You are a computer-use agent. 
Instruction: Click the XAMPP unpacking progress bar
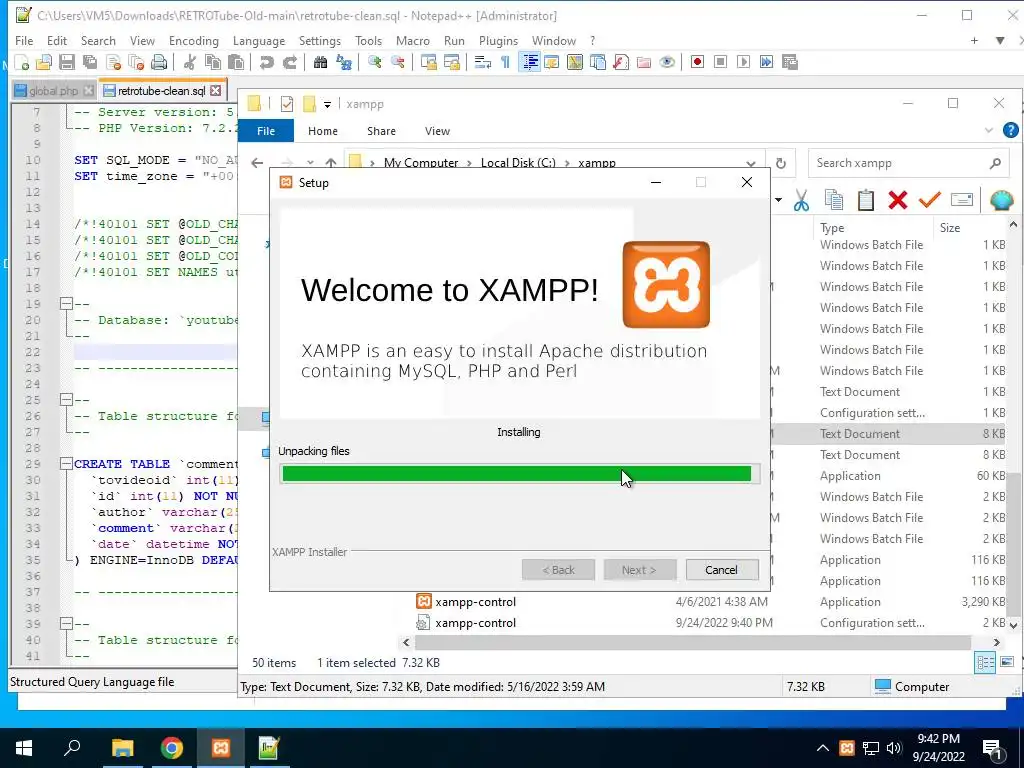pyautogui.click(x=519, y=474)
